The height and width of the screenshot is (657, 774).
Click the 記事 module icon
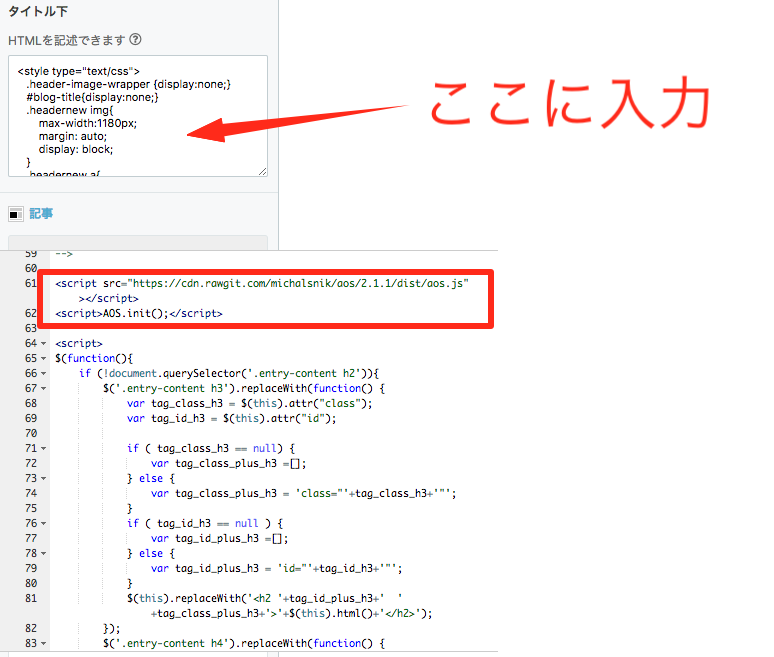pos(16,214)
